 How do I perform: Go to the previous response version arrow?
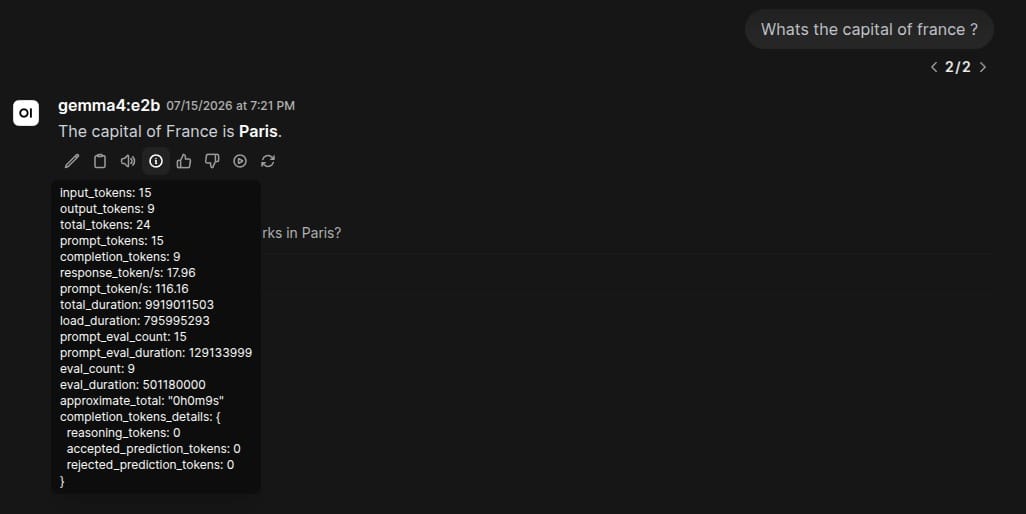(934, 67)
